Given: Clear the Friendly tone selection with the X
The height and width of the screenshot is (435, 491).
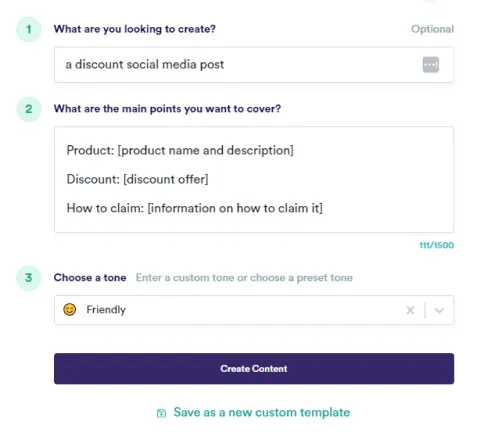Looking at the screenshot, I should (x=410, y=310).
